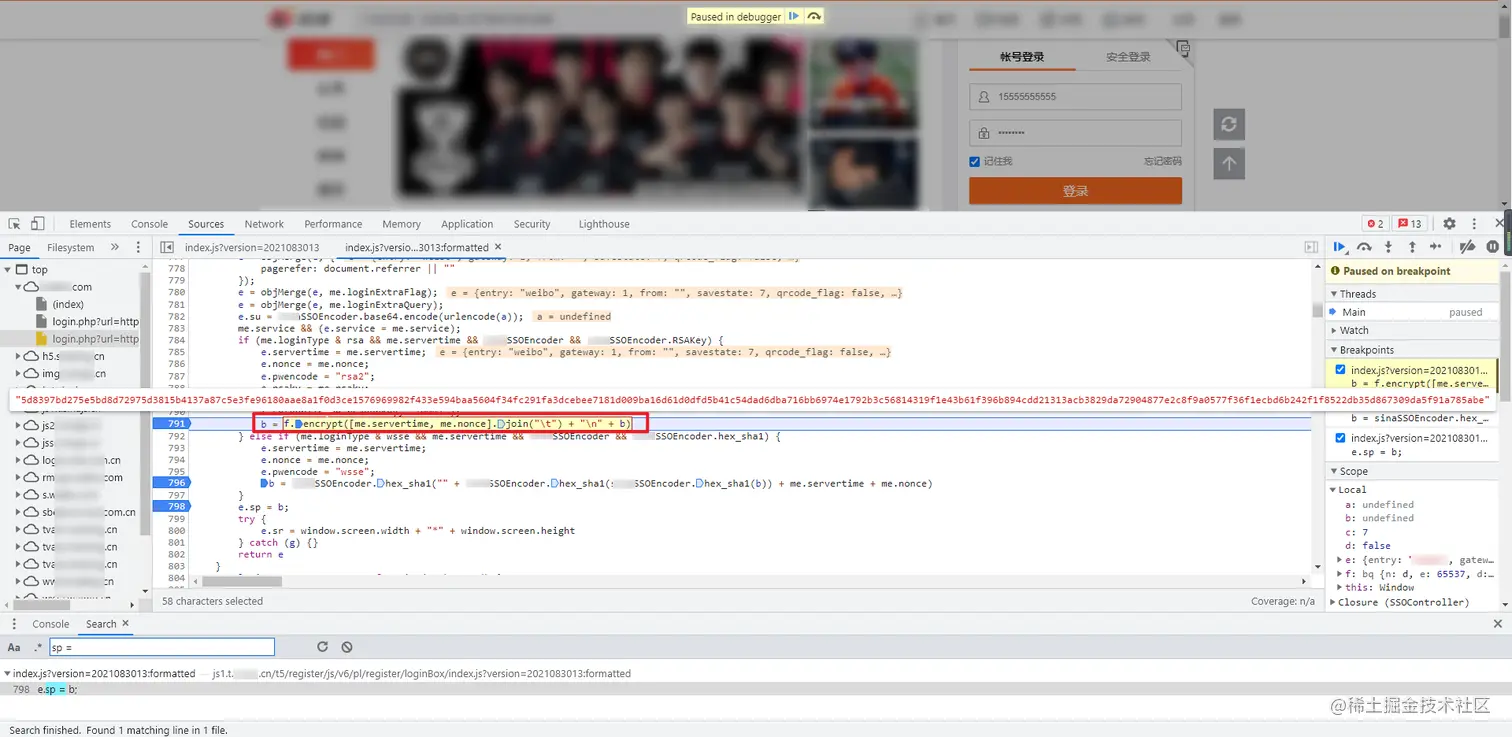The height and width of the screenshot is (737, 1512).
Task: Toggle pause on exceptions icon
Action: [1492, 247]
